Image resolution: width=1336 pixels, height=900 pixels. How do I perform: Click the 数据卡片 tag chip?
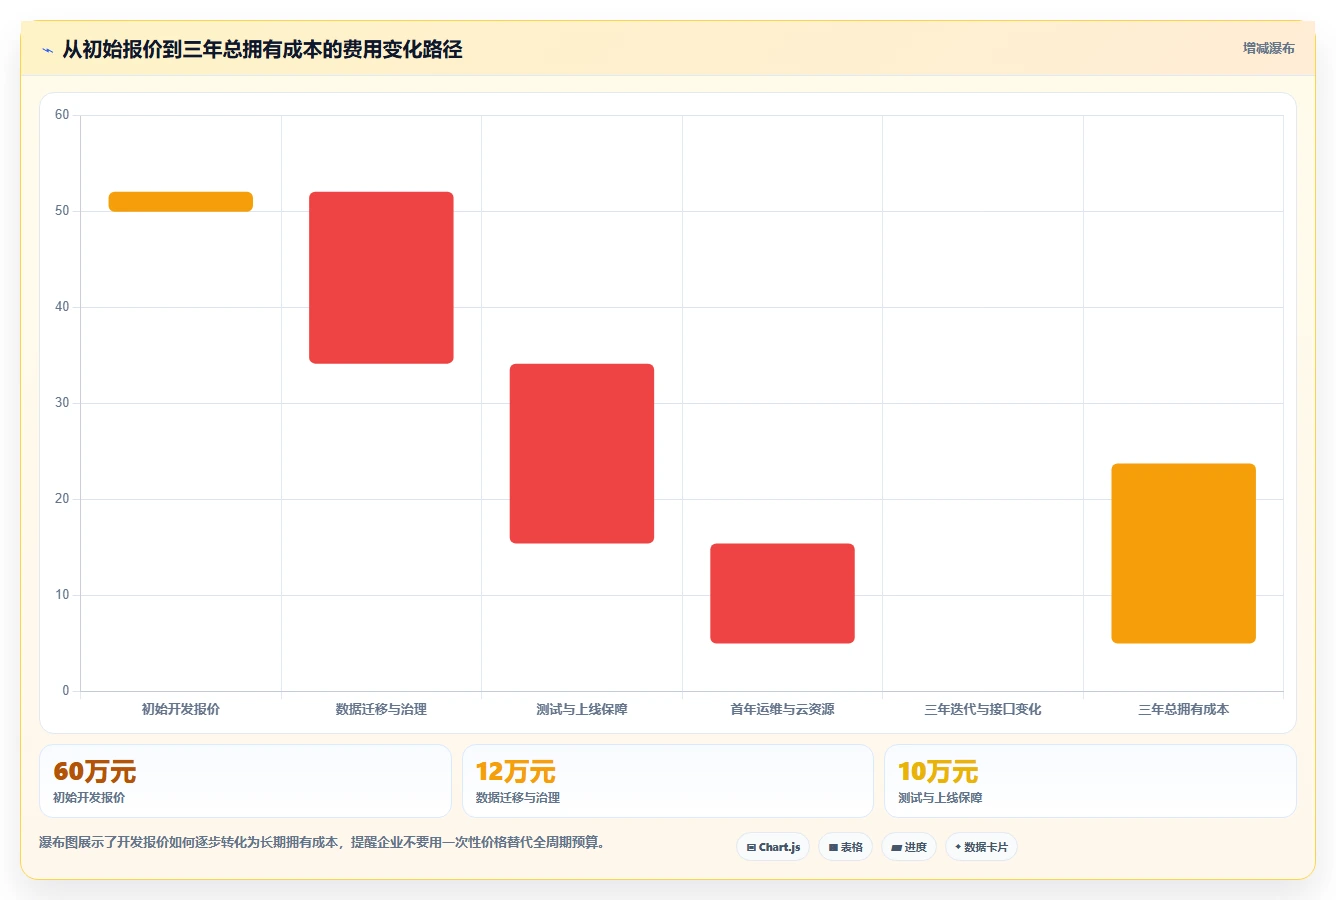point(981,847)
